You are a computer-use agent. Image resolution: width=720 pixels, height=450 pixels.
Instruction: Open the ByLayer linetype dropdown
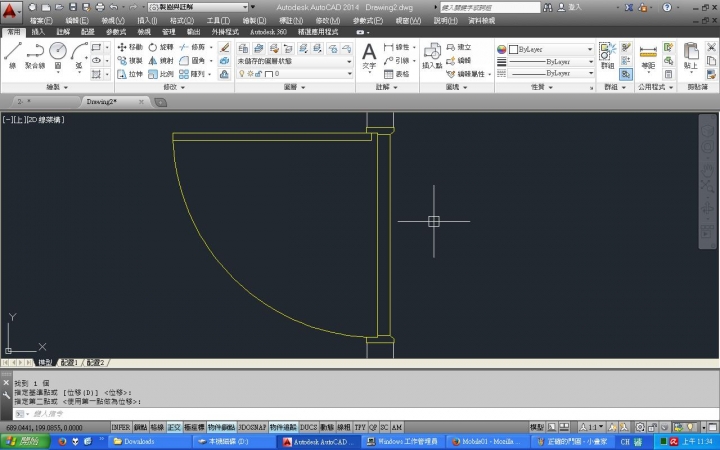pos(551,73)
